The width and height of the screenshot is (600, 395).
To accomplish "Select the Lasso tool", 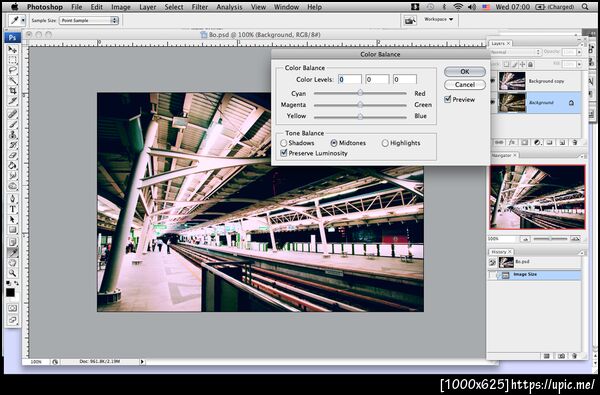I will (x=13, y=70).
